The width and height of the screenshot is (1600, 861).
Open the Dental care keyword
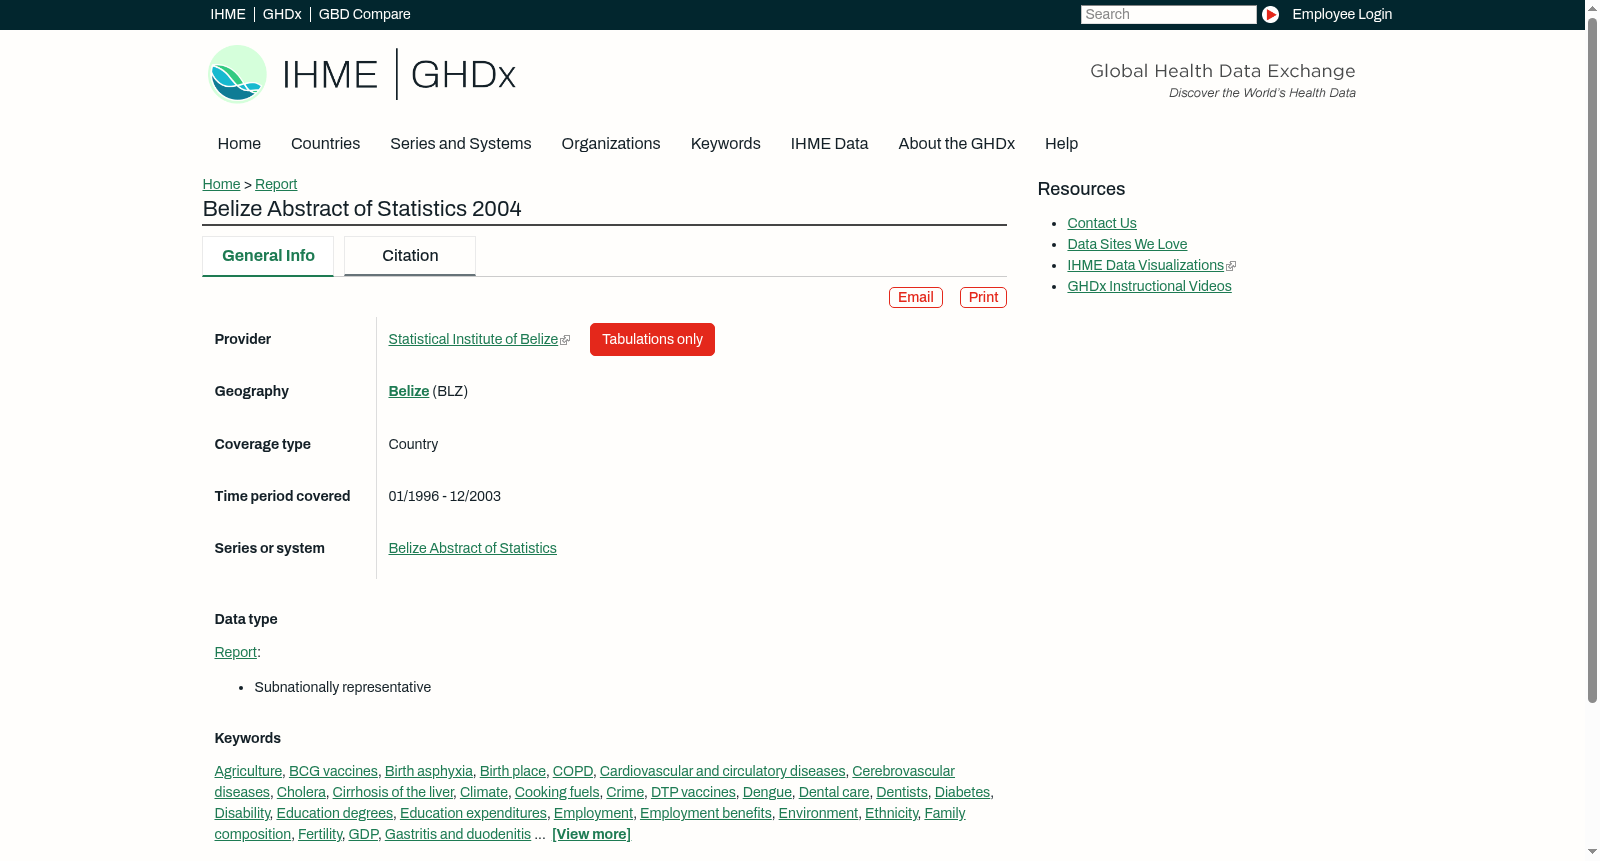(834, 792)
